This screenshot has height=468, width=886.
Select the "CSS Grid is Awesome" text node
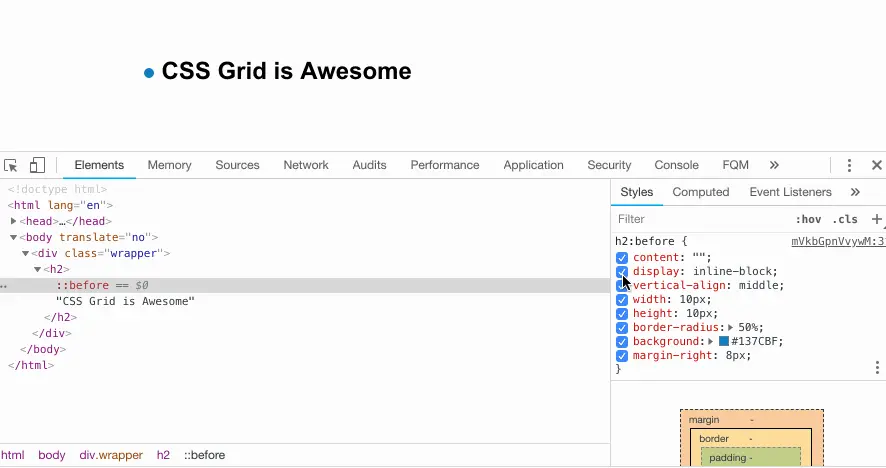[125, 301]
